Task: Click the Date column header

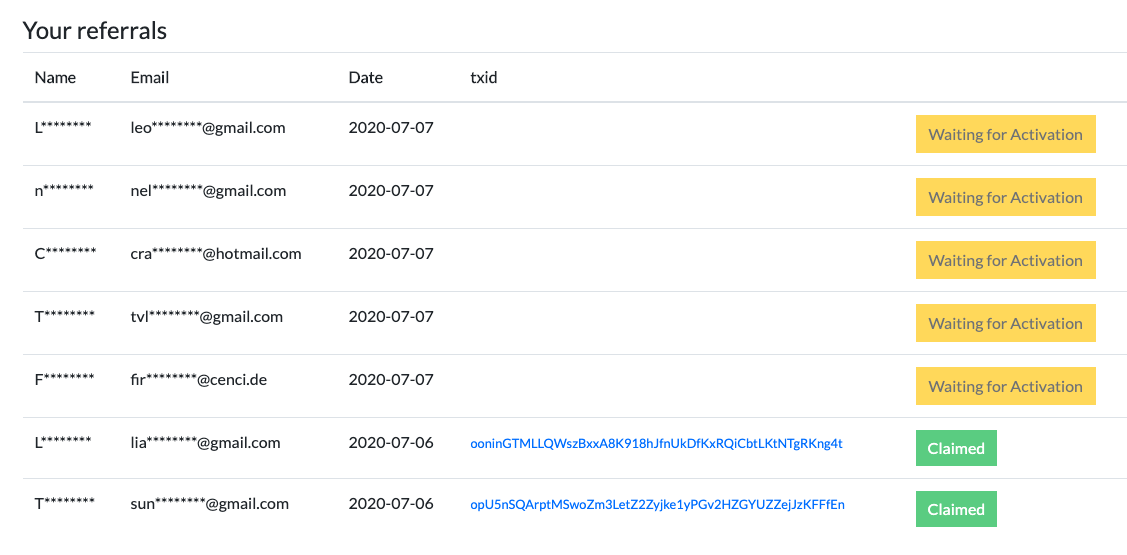Action: tap(366, 78)
